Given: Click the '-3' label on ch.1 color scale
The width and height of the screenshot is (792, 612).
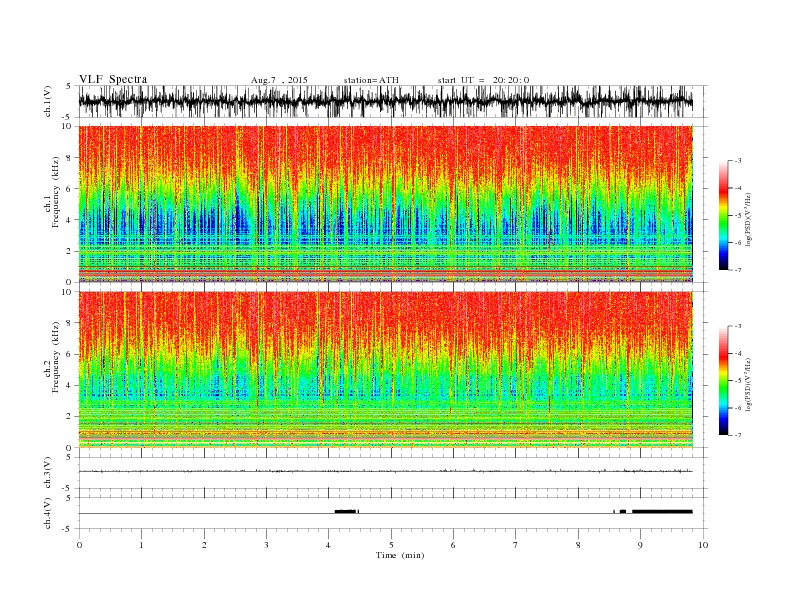Looking at the screenshot, I should click(738, 161).
